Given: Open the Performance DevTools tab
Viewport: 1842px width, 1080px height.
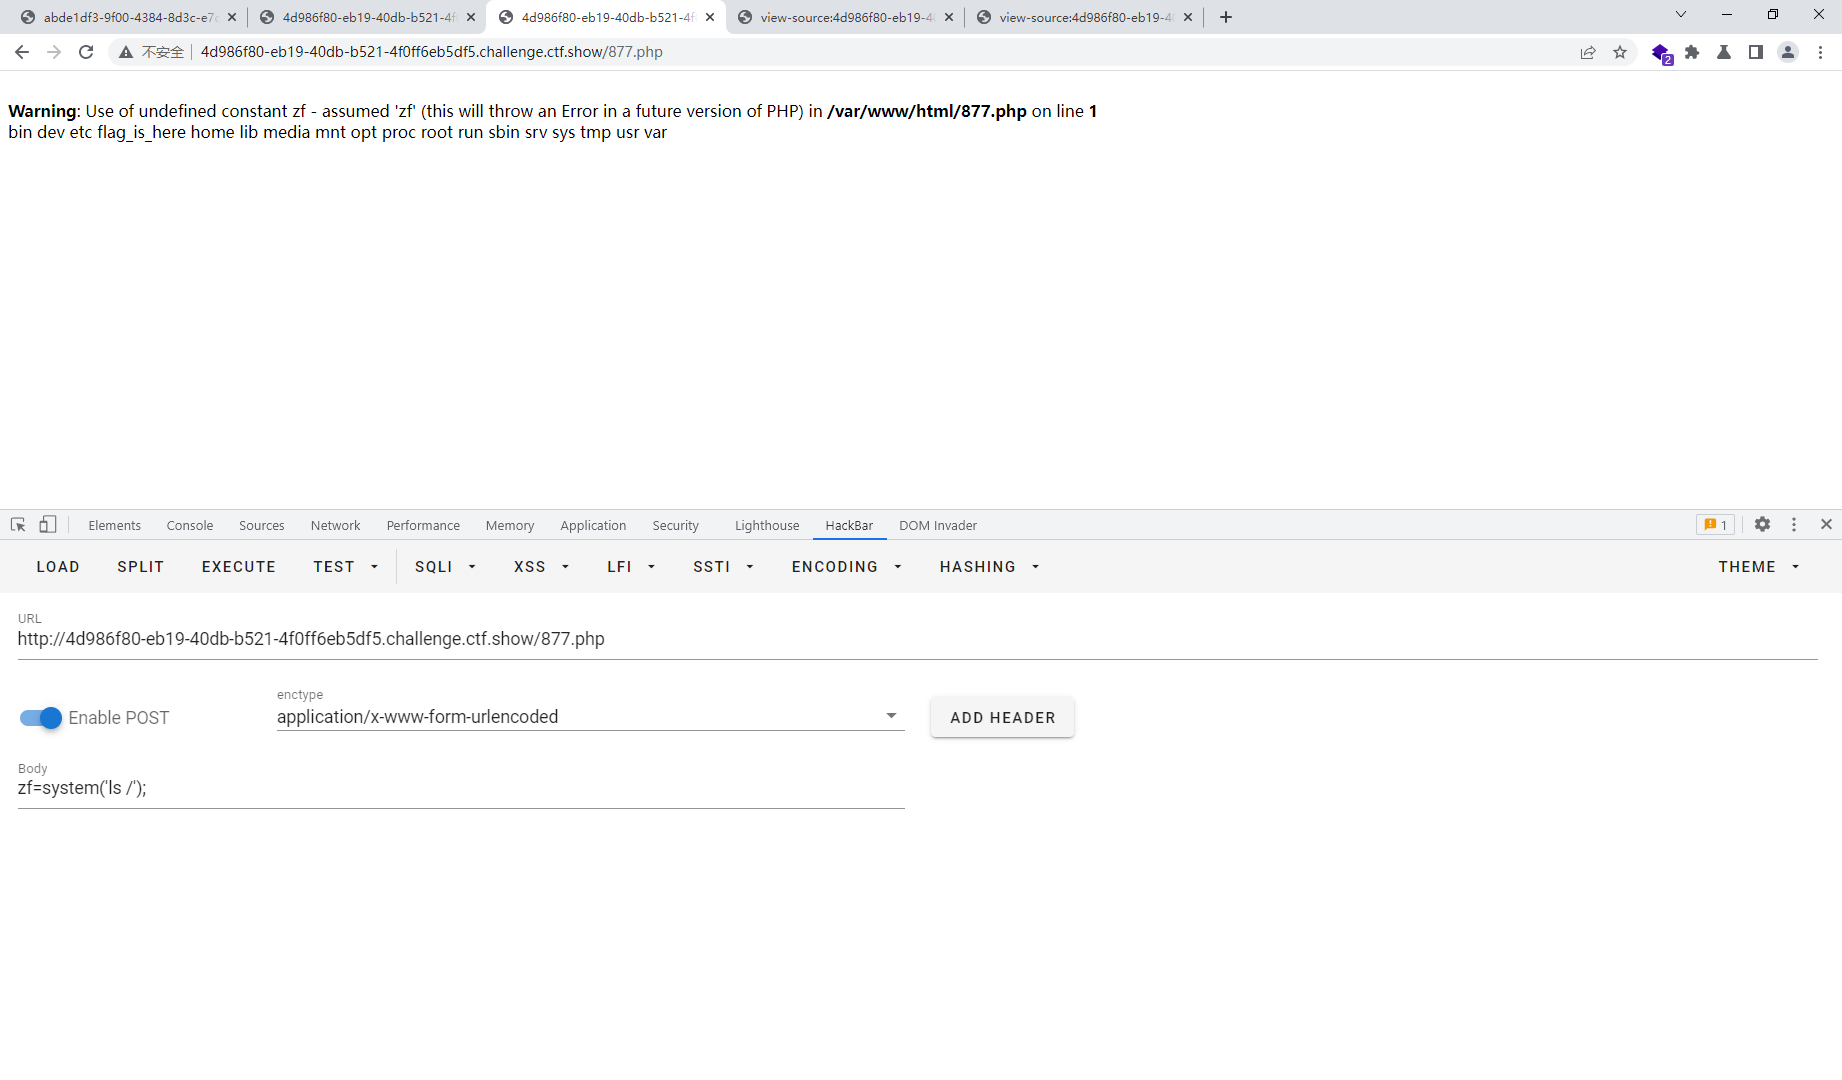Looking at the screenshot, I should point(423,526).
